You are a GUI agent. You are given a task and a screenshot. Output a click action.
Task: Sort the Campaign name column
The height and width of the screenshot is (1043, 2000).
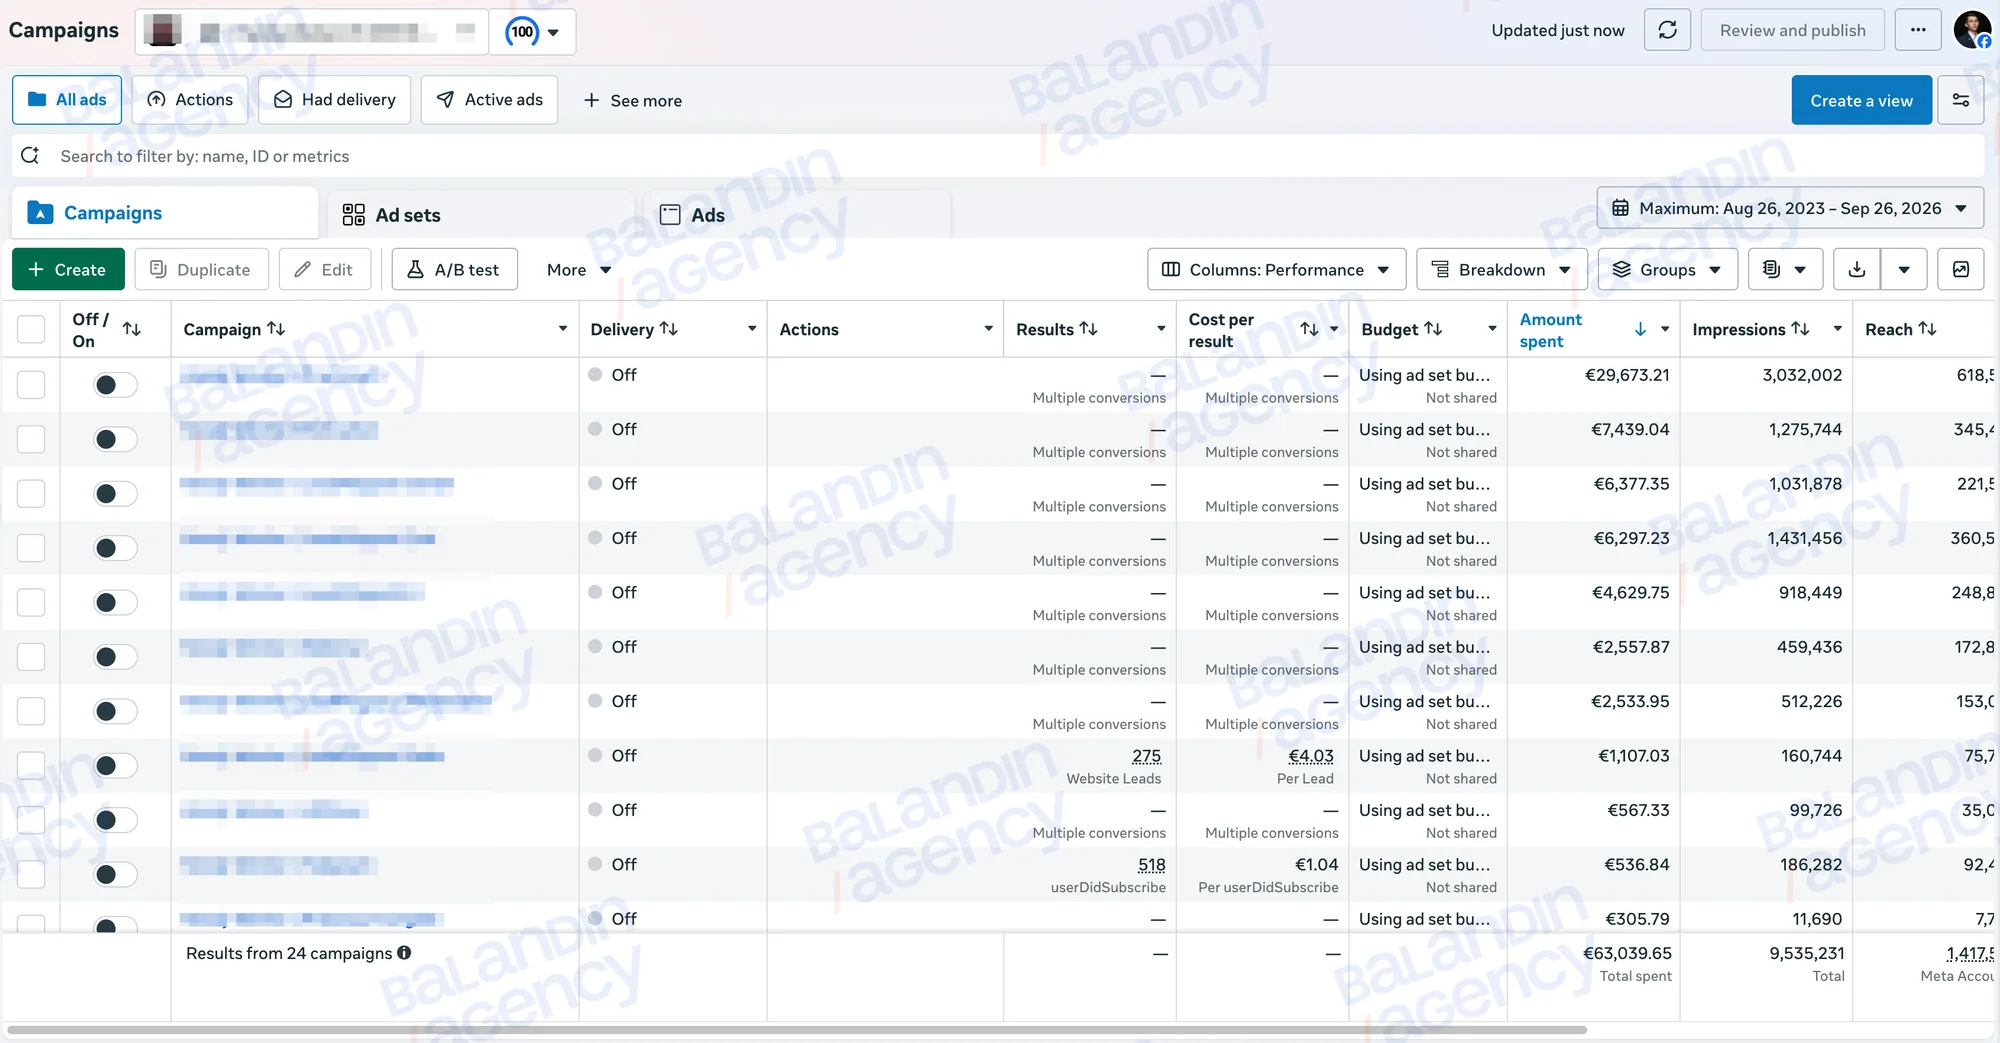click(276, 329)
